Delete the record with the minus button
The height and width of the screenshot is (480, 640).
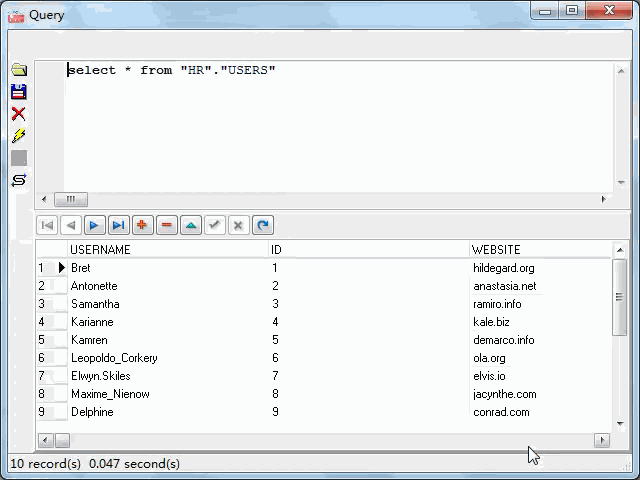(x=166, y=225)
